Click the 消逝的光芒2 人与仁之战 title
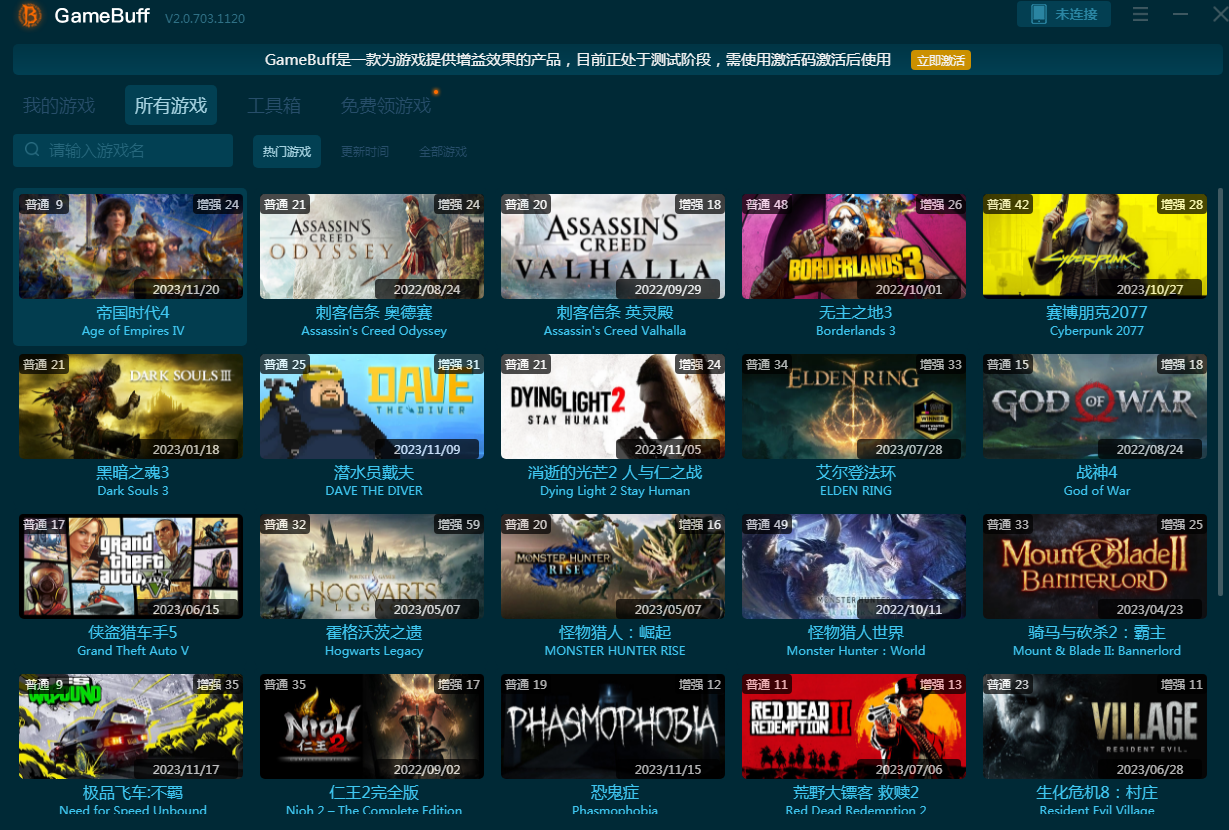Image resolution: width=1229 pixels, height=830 pixels. 615,472
